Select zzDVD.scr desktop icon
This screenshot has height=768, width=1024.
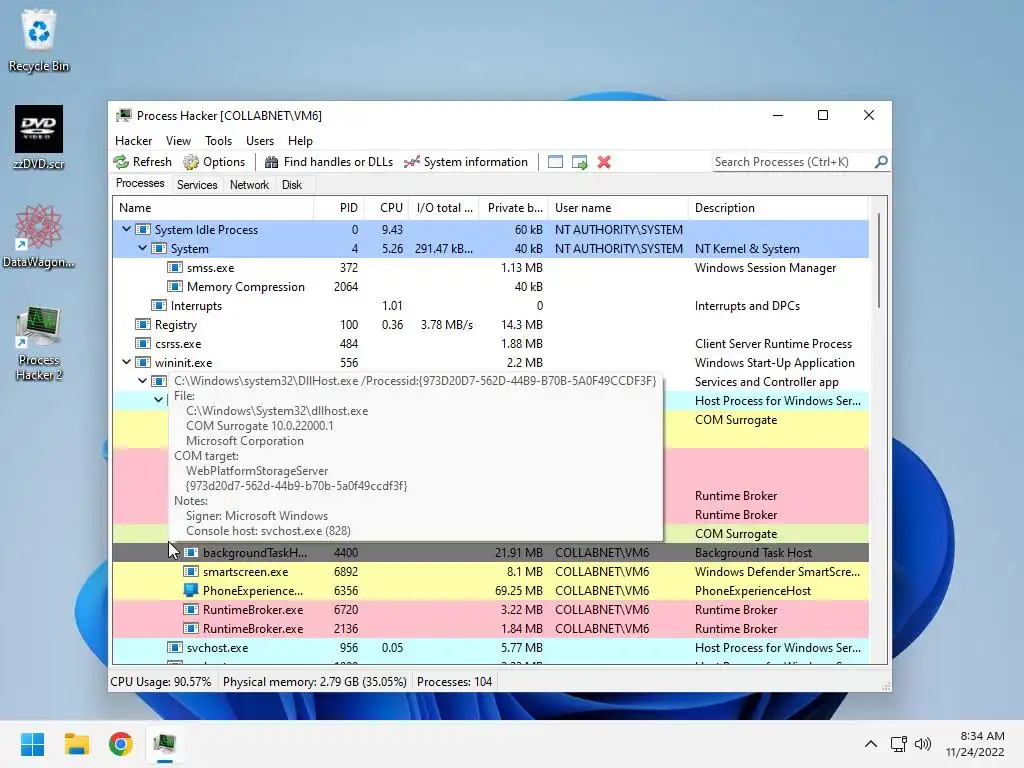pyautogui.click(x=39, y=138)
